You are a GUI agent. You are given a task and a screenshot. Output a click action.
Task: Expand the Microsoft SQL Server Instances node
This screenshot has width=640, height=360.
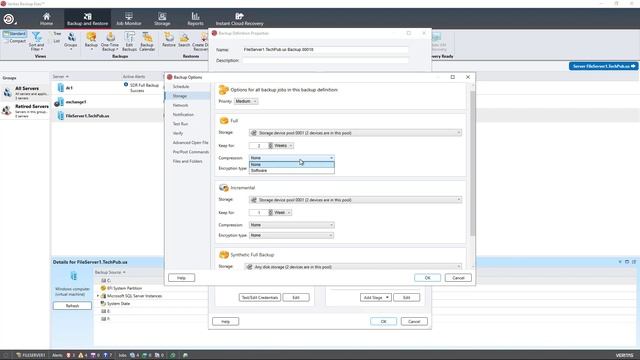click(x=98, y=296)
